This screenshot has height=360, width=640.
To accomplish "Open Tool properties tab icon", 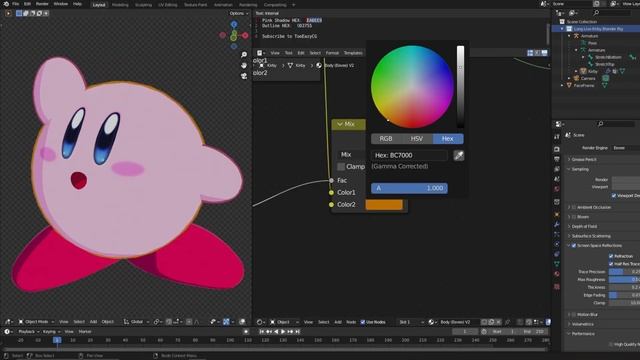I will (557, 137).
